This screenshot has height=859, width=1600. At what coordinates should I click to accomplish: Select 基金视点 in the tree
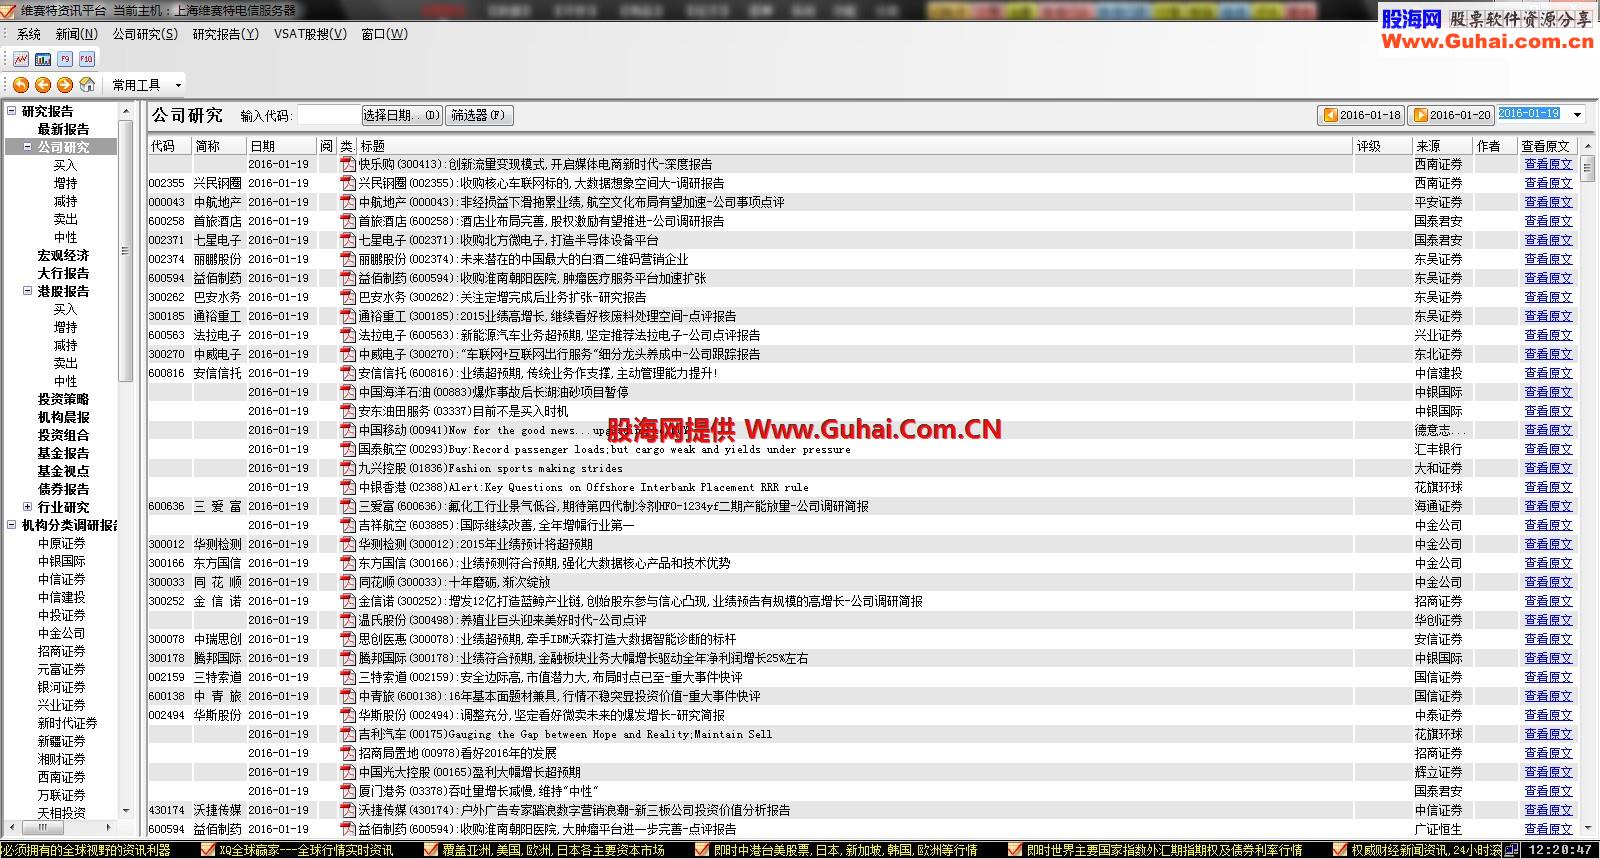tap(63, 471)
